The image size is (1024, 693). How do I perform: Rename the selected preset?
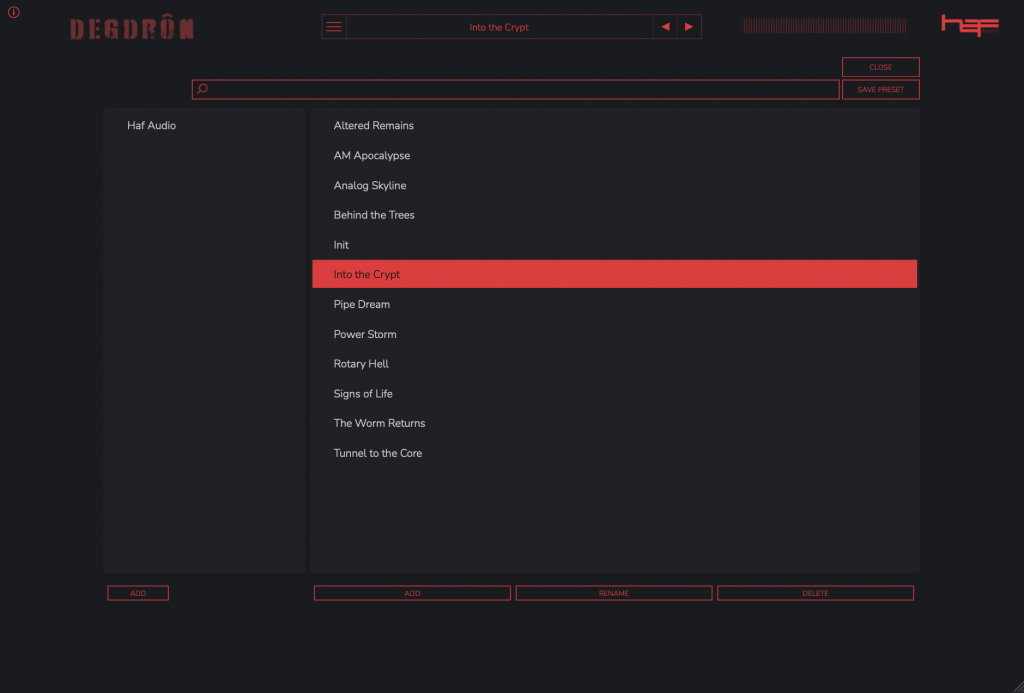click(x=613, y=593)
